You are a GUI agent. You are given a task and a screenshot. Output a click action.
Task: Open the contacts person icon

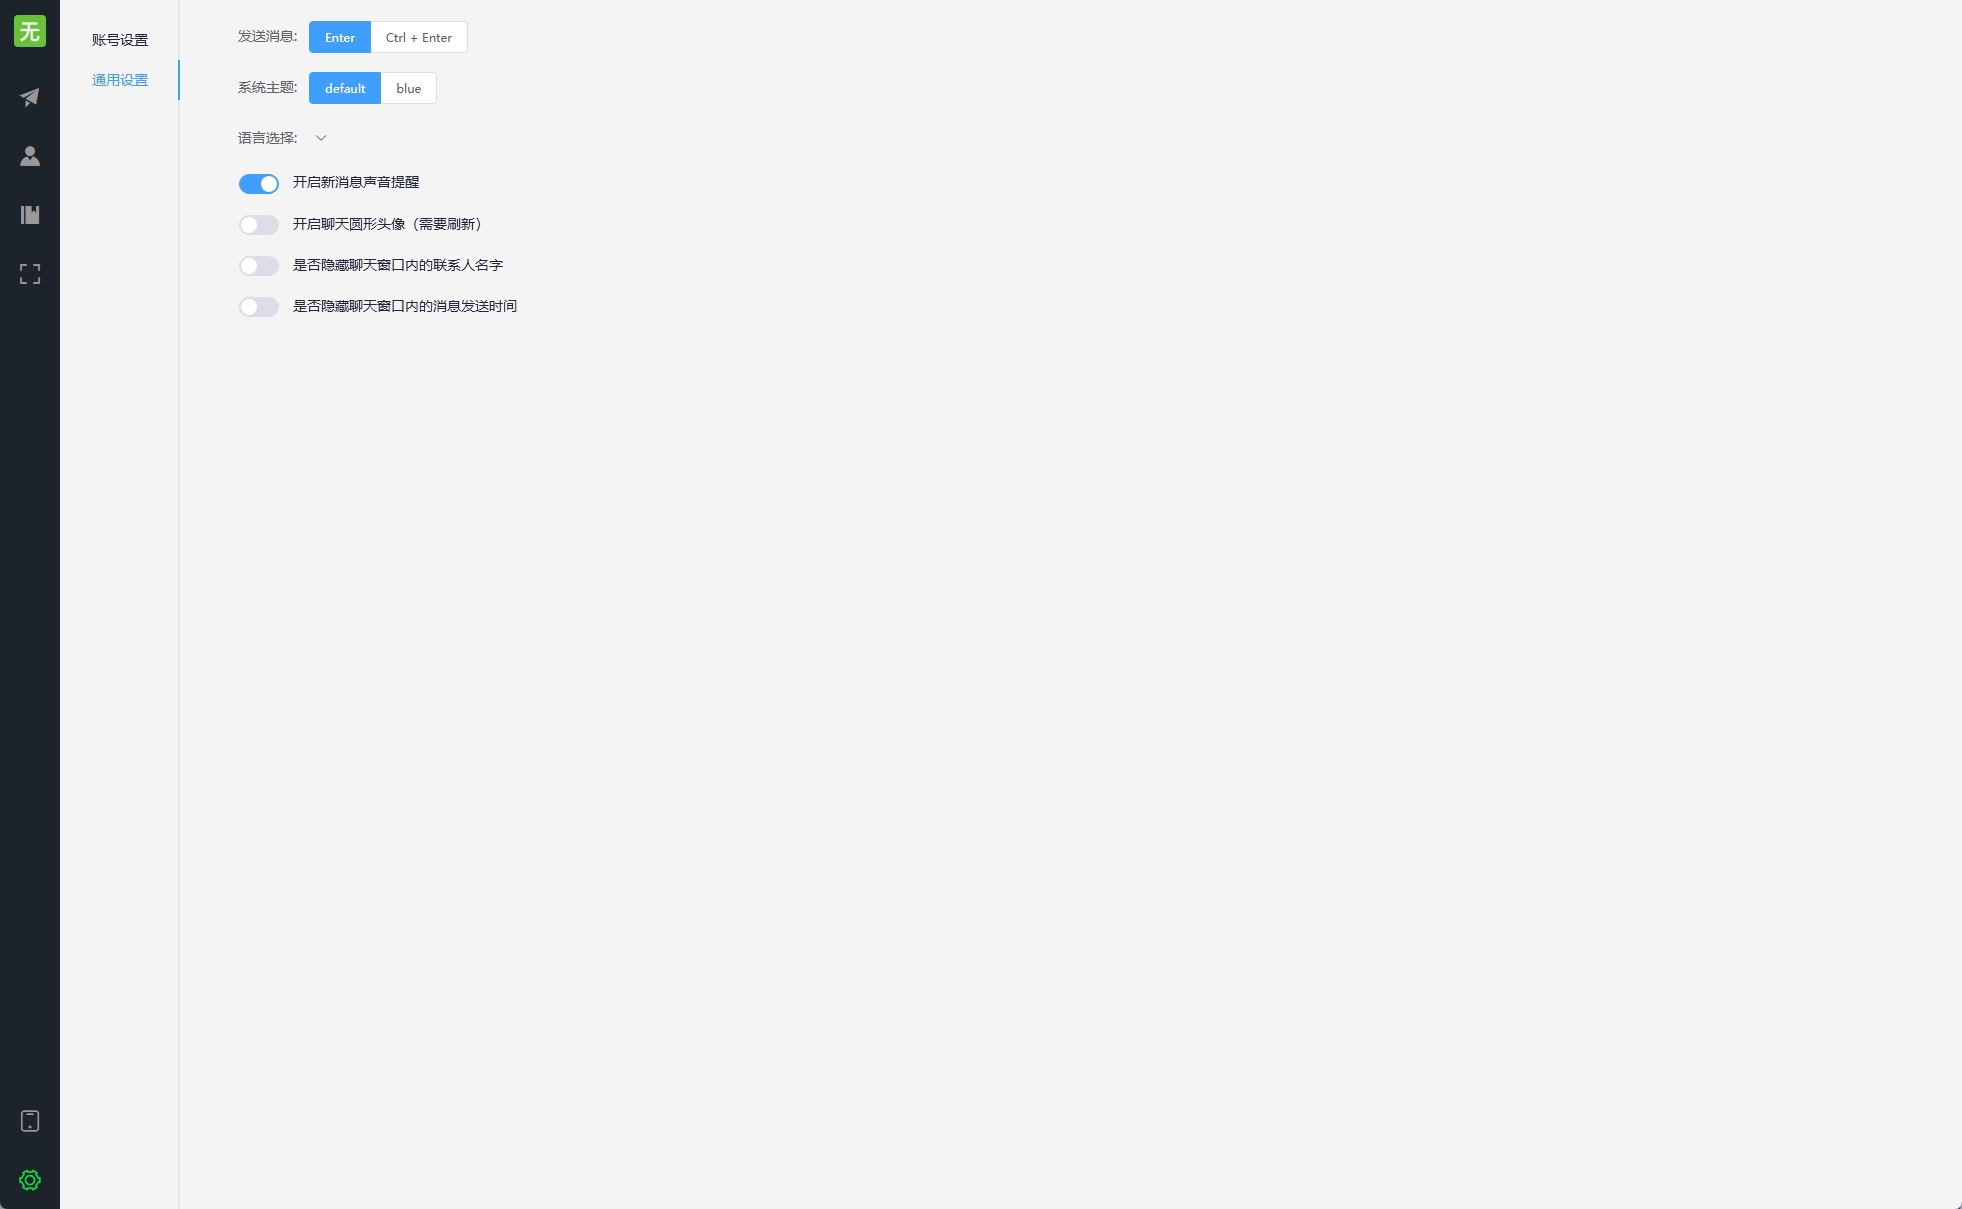pos(30,156)
